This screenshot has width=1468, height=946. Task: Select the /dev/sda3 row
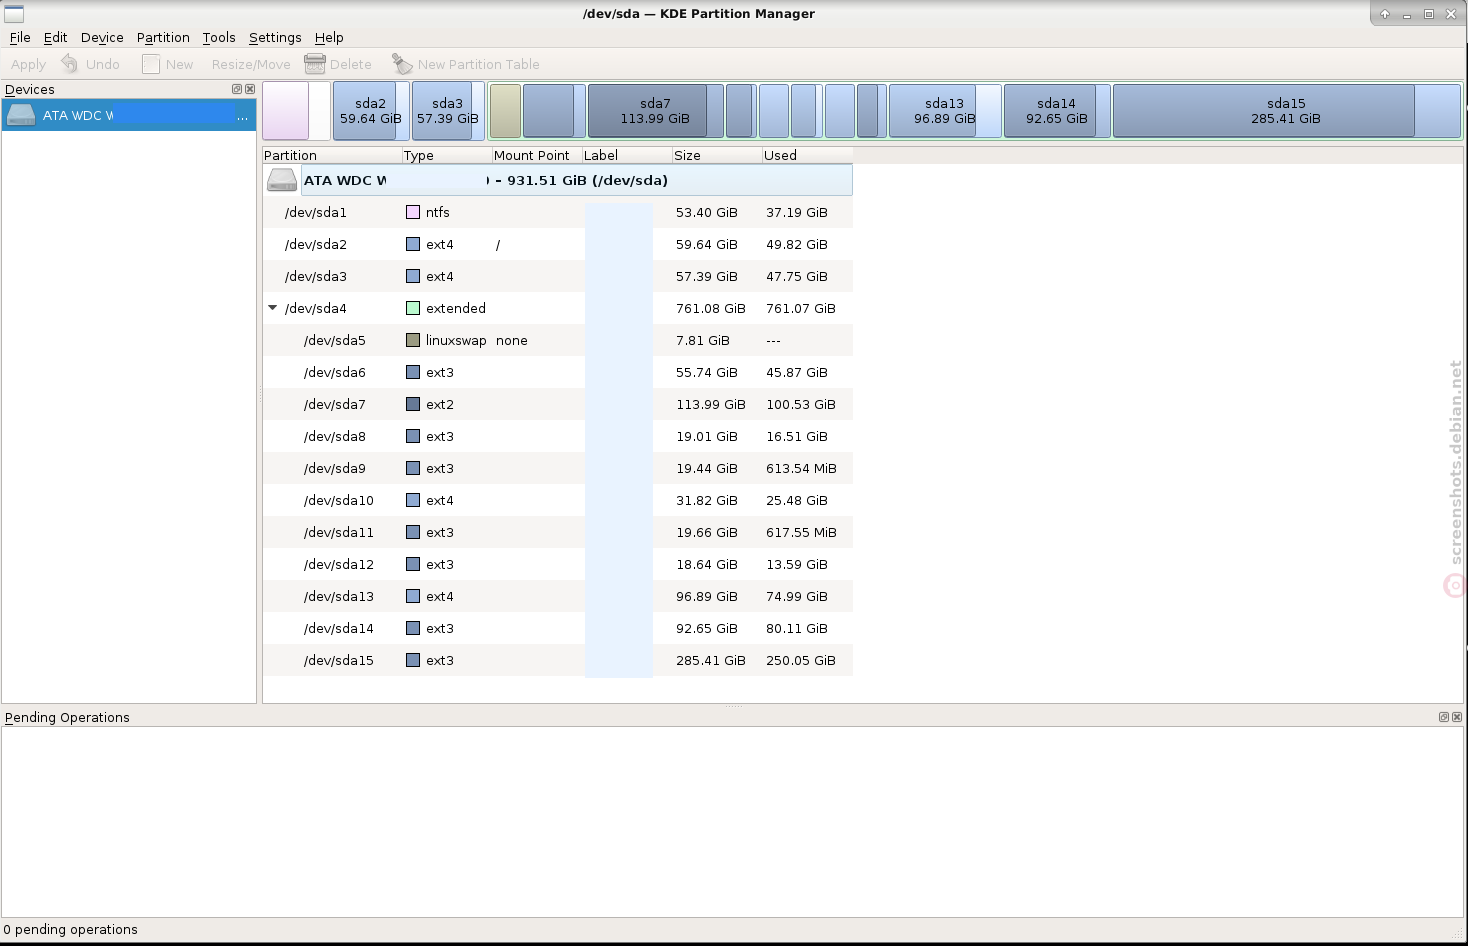[558, 276]
